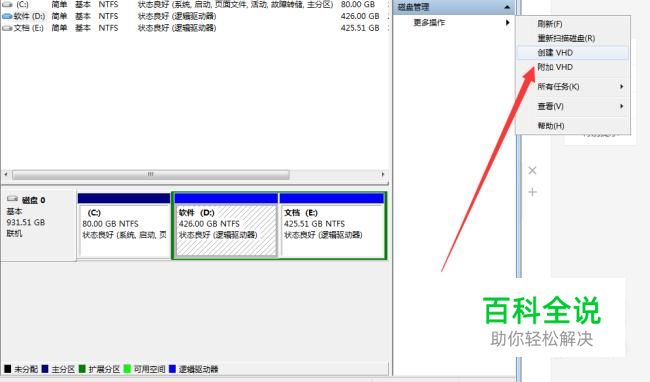Click 软件 (D:) drive icon in list
The height and width of the screenshot is (382, 650).
7,16
